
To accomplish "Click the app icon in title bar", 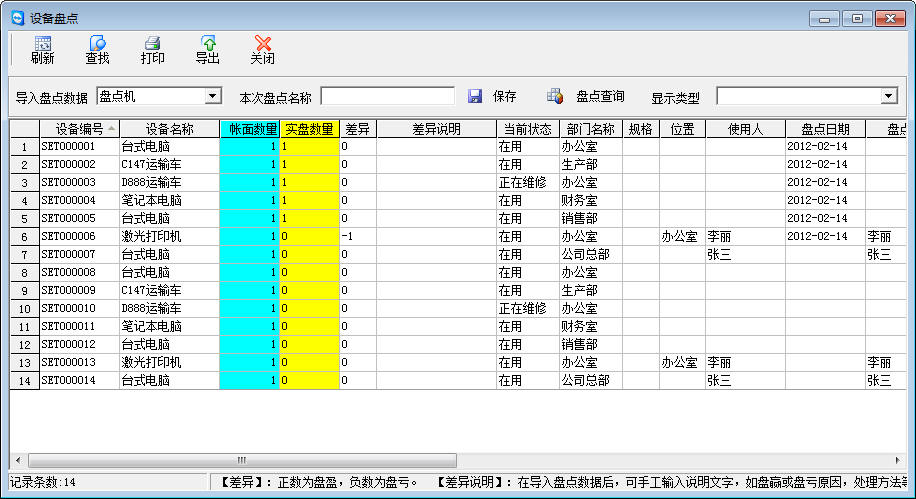I will (16, 17).
